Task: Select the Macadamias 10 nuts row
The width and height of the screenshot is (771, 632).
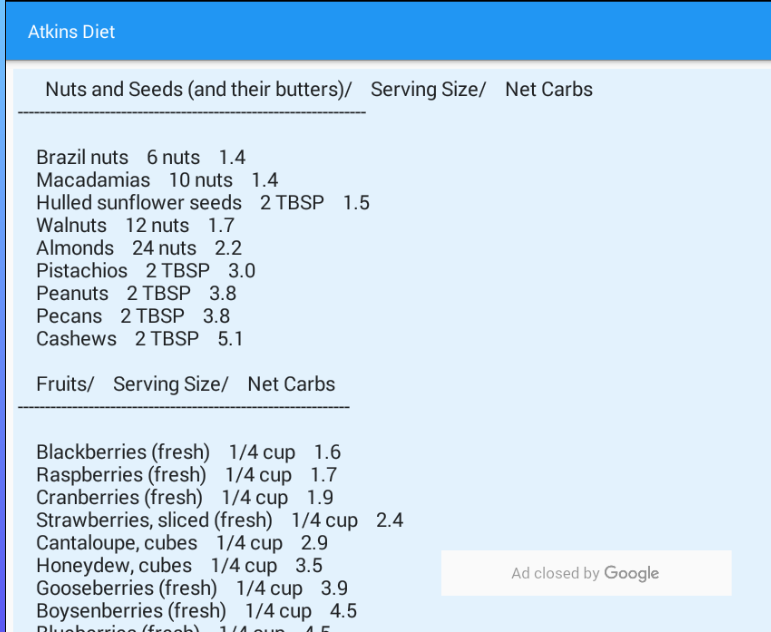Action: [157, 180]
